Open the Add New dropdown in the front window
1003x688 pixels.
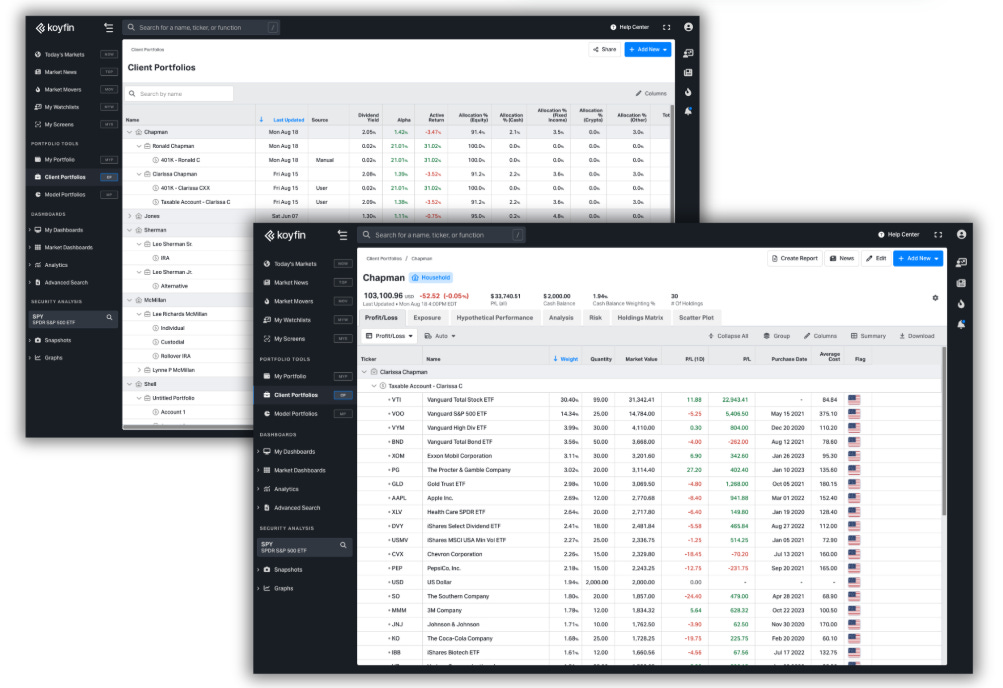pyautogui.click(x=918, y=258)
